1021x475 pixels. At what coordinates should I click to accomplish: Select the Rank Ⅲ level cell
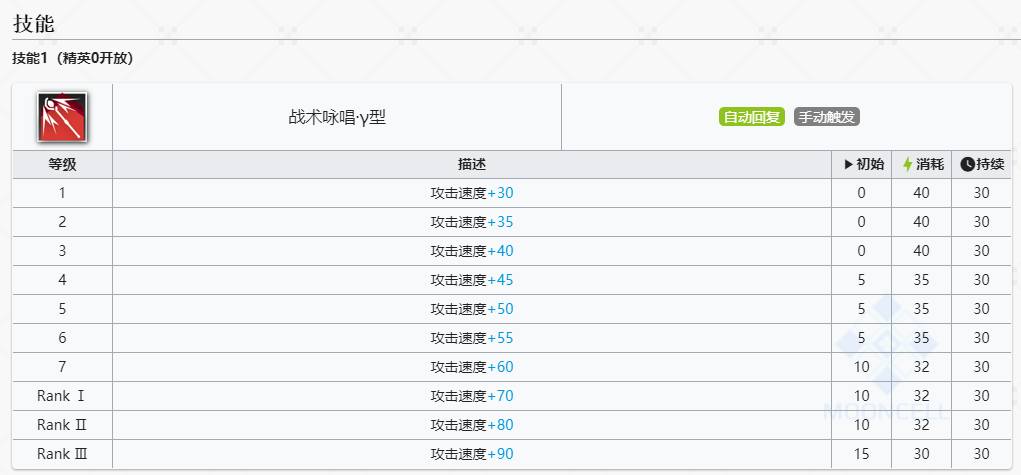coord(62,454)
